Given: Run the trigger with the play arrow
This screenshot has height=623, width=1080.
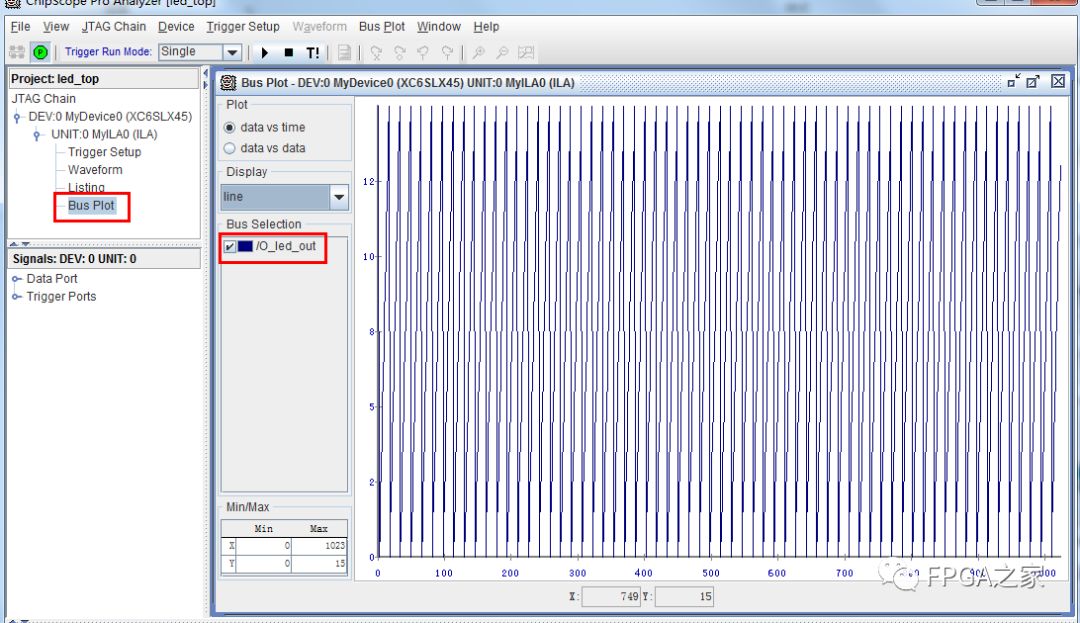Looking at the screenshot, I should (x=264, y=52).
